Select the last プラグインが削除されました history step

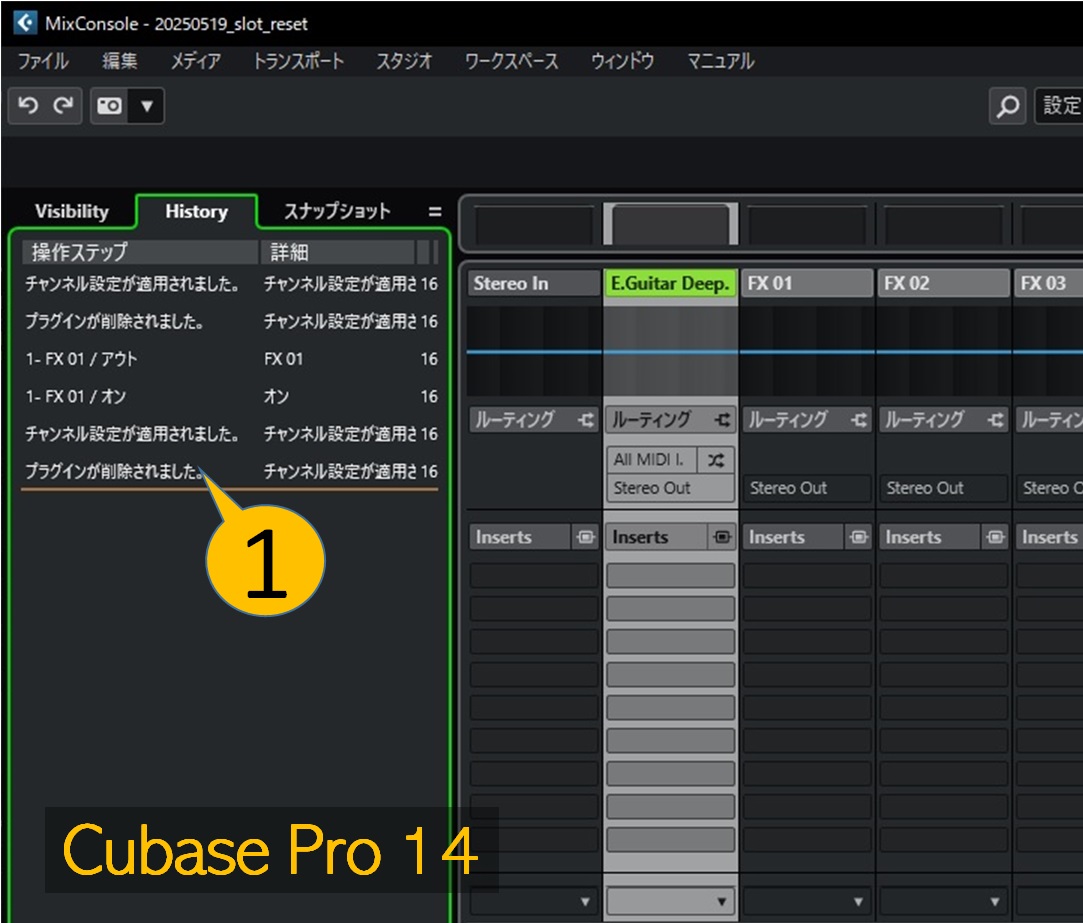(x=230, y=471)
